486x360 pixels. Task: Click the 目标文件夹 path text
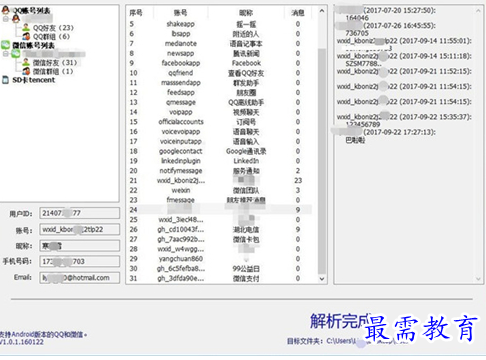(x=347, y=341)
